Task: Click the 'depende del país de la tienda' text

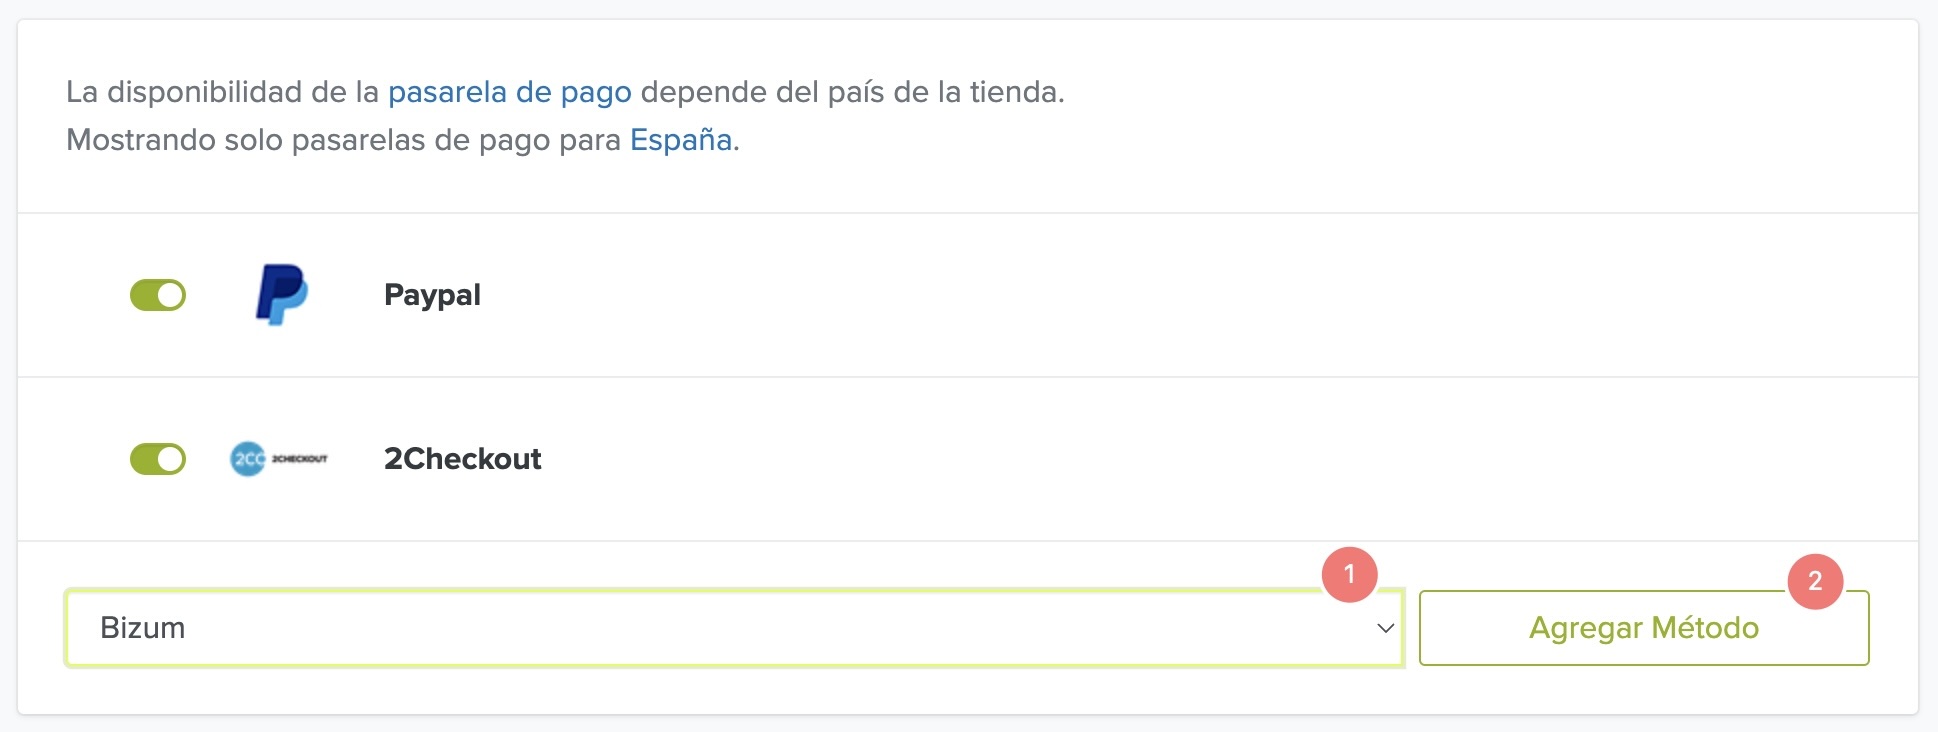Action: click(850, 92)
